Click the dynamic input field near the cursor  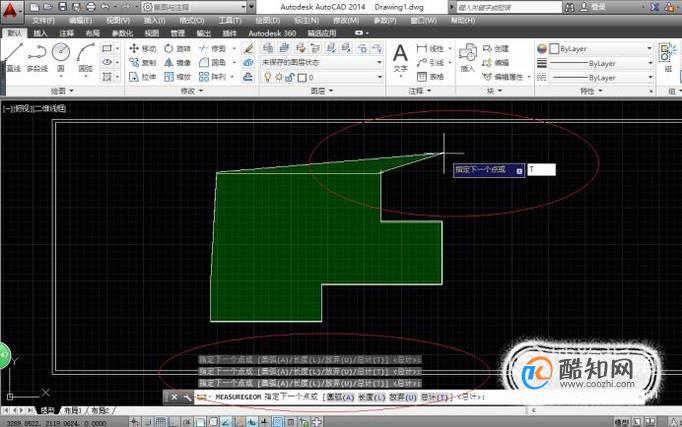542,170
